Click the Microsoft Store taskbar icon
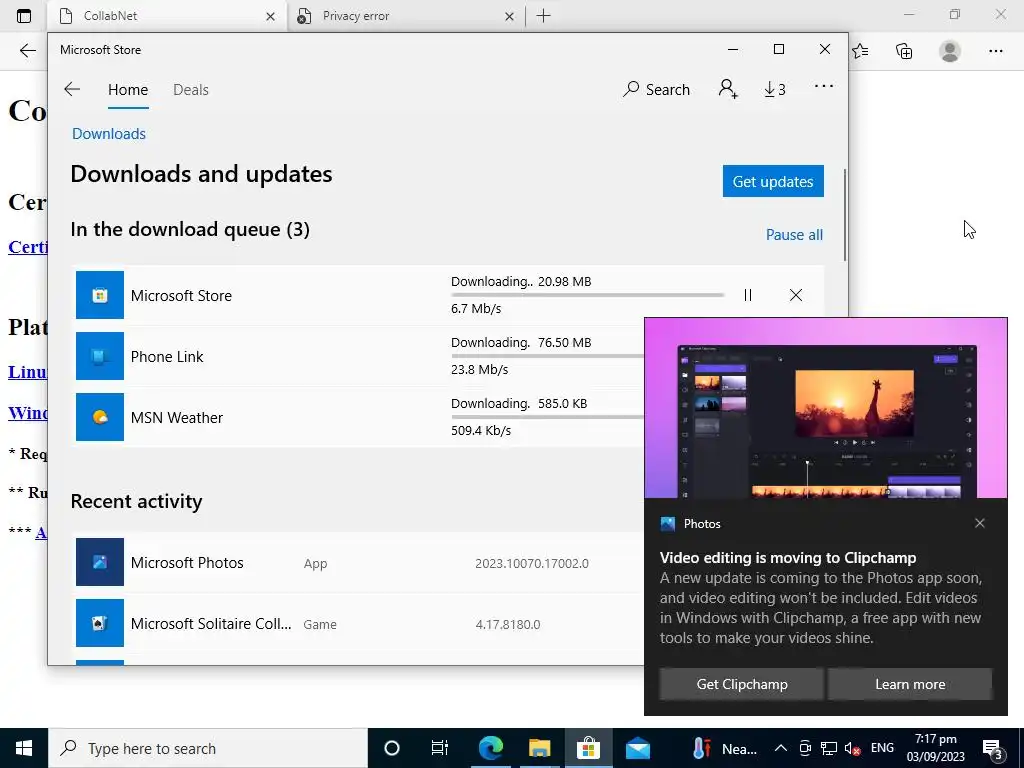The image size is (1024, 768). 588,748
